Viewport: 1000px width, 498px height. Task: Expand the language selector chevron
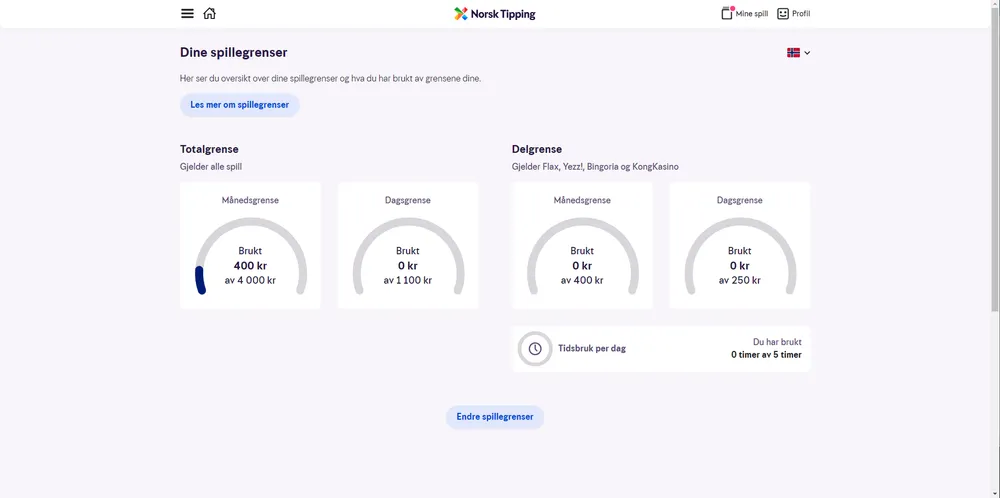tap(807, 53)
